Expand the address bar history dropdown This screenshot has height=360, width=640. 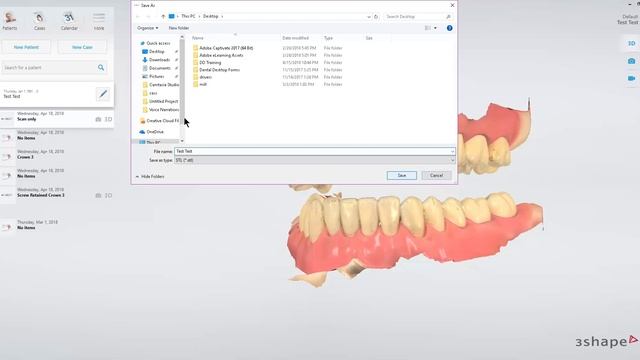[369, 16]
